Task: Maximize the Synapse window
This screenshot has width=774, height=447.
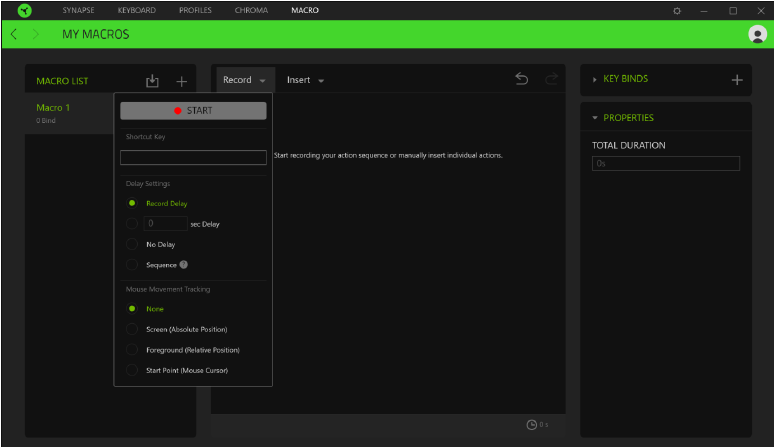Action: [x=733, y=11]
